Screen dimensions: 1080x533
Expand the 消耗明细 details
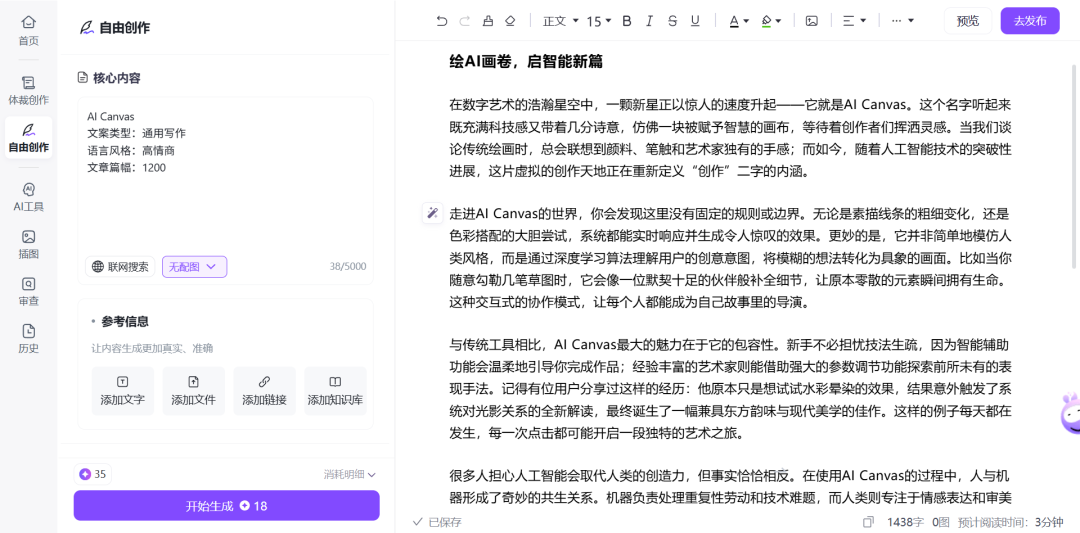point(349,475)
